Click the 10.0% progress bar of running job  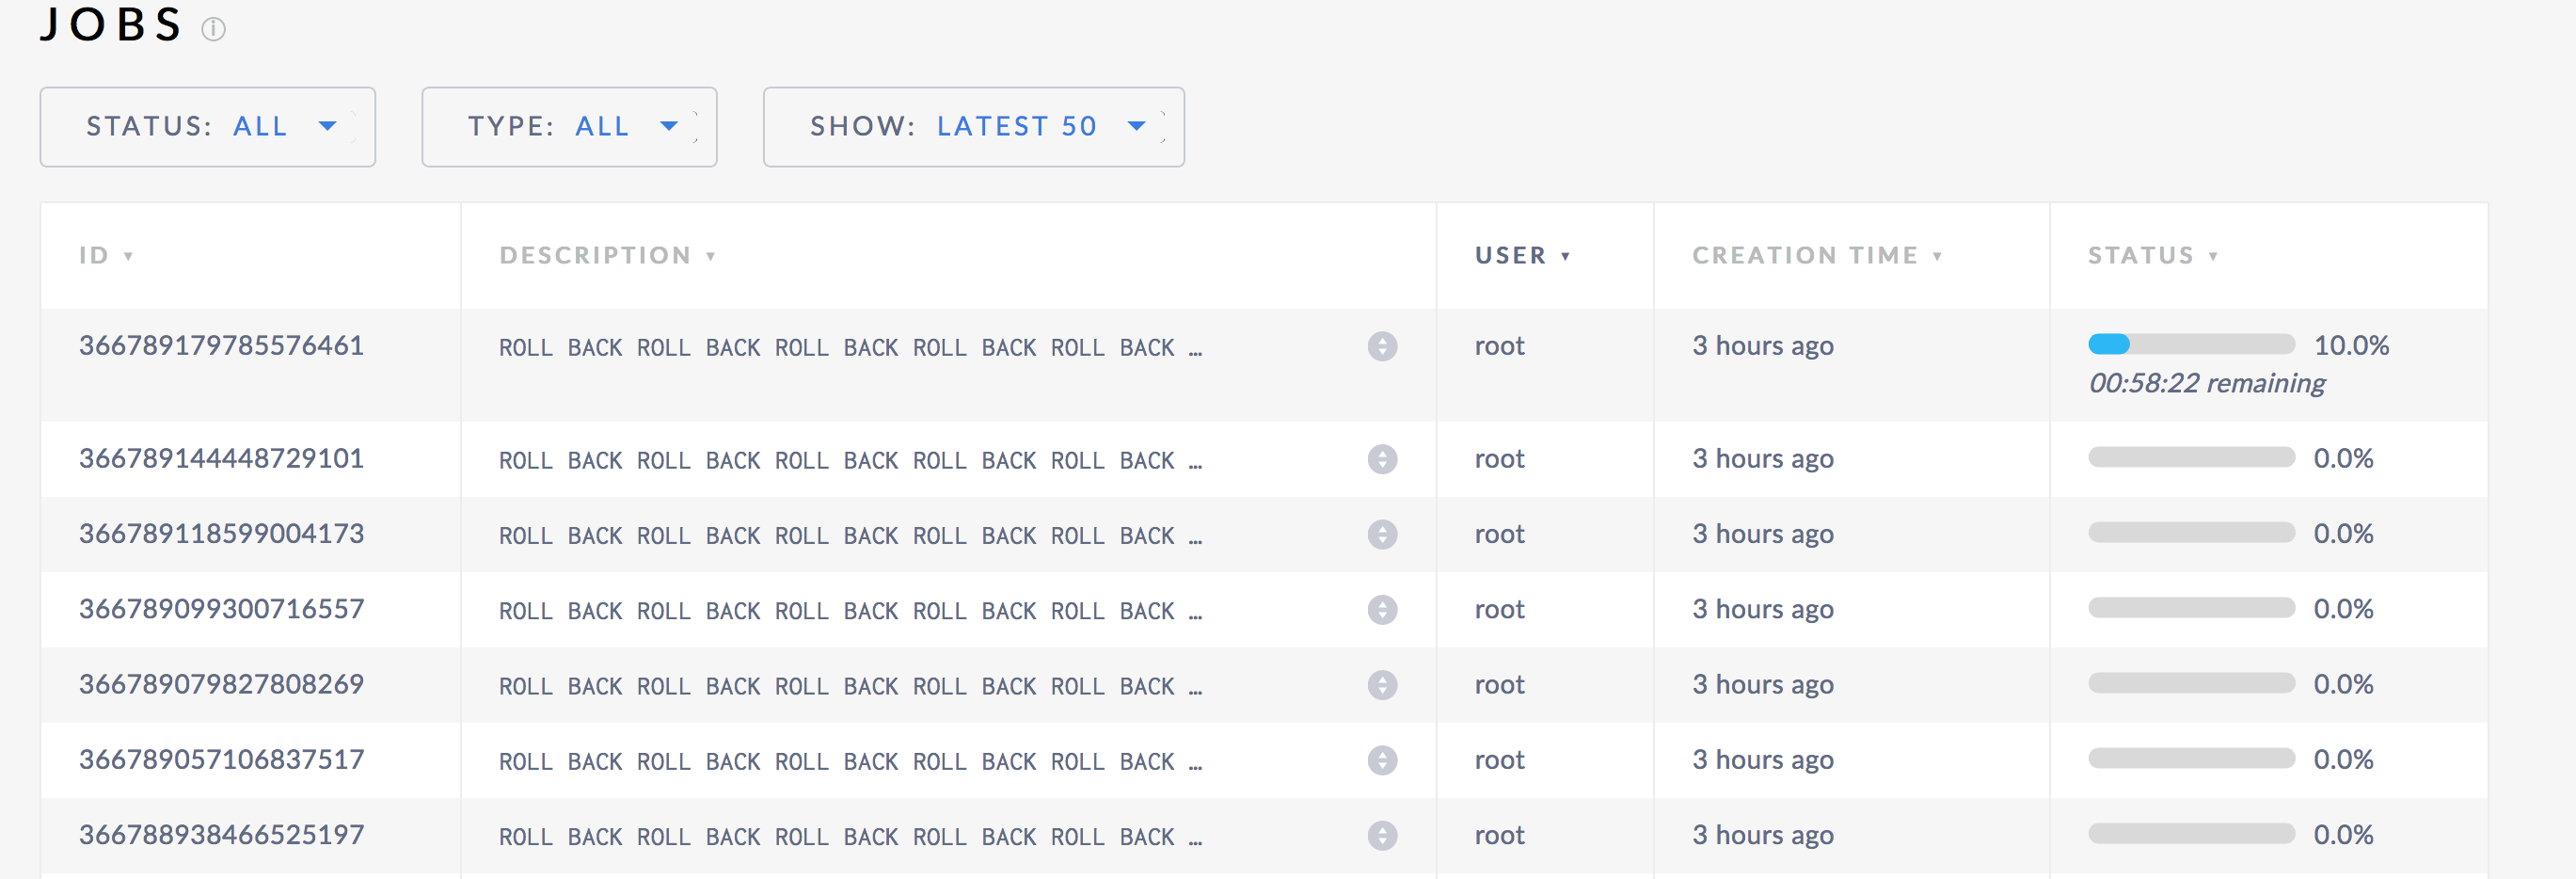[2191, 345]
